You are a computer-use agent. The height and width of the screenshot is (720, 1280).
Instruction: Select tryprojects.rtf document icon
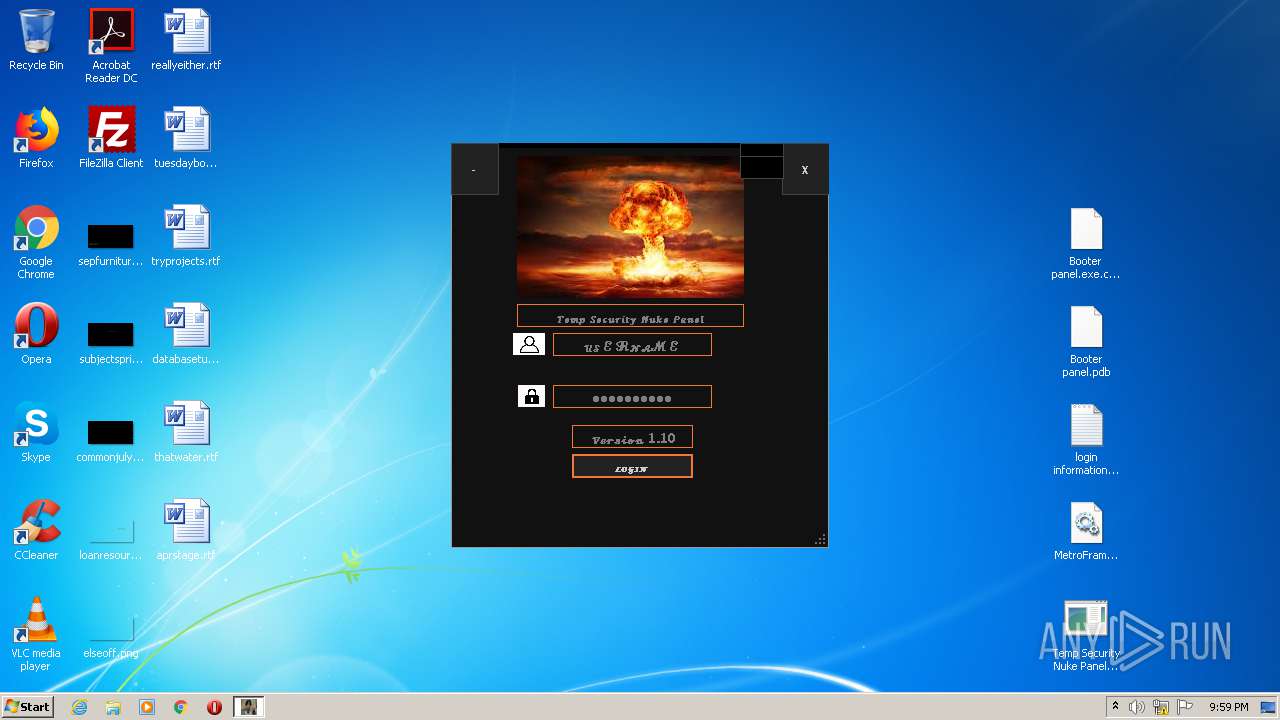click(186, 236)
